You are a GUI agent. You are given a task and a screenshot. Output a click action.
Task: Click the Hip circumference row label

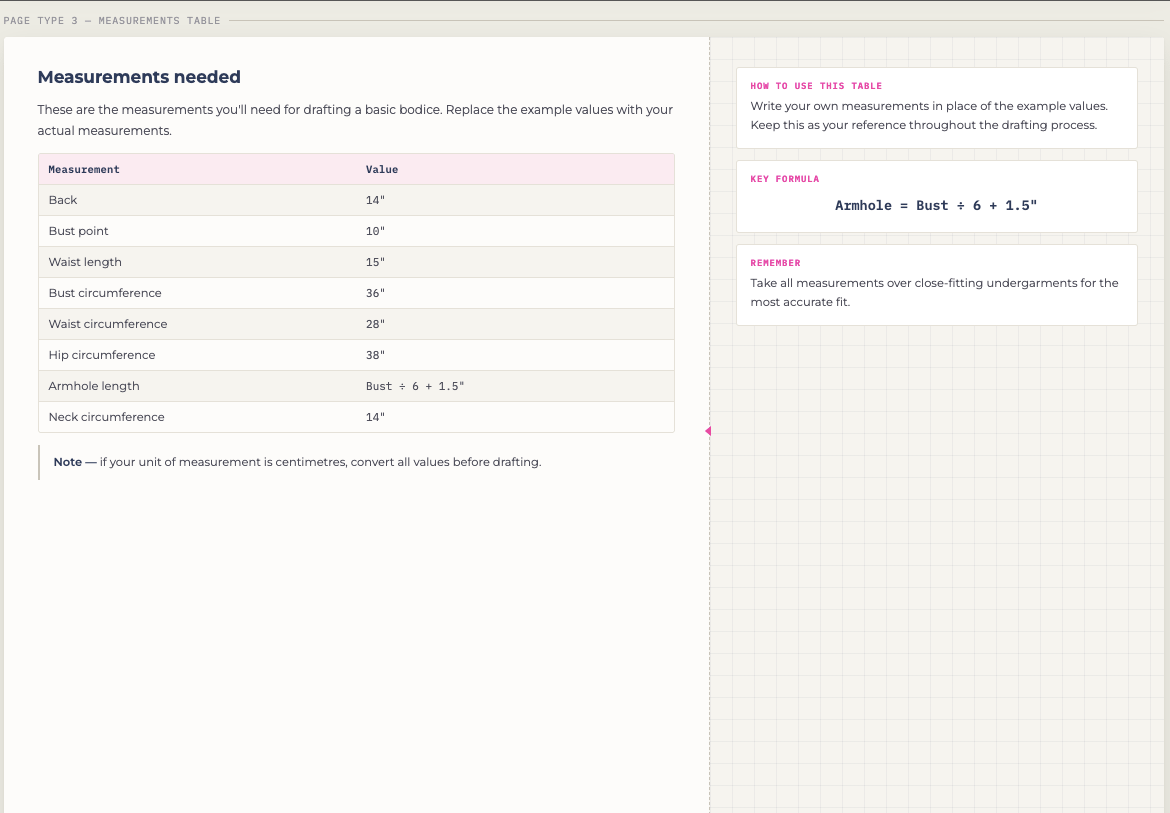tap(102, 355)
